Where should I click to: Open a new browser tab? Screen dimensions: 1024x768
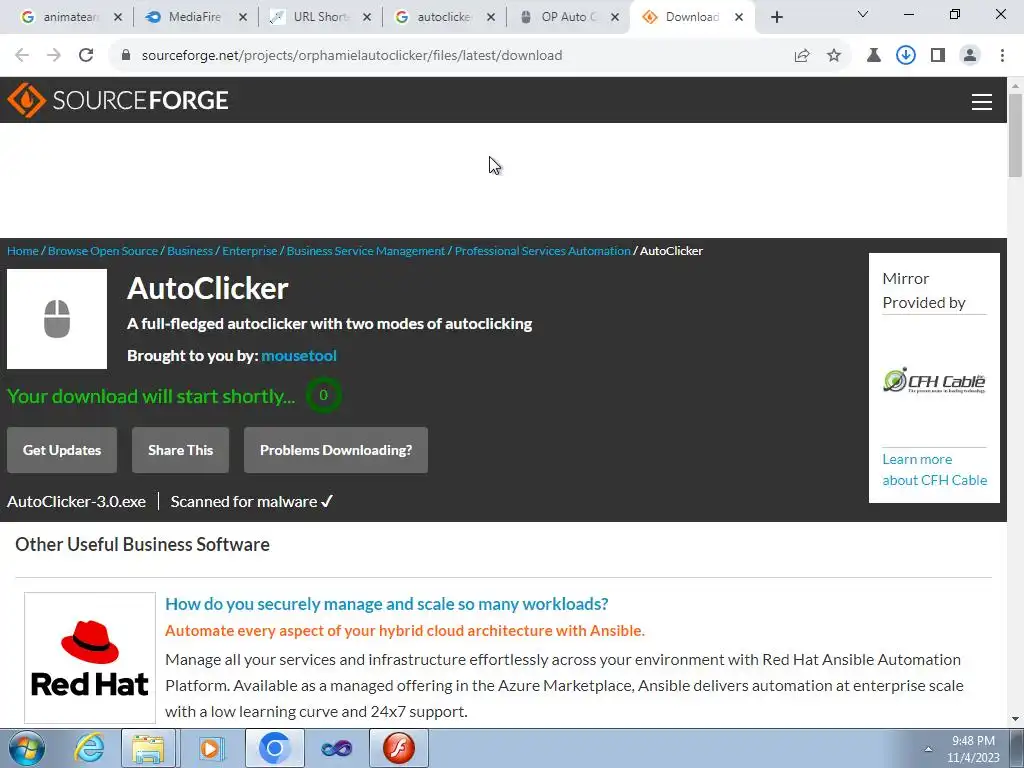pyautogui.click(x=776, y=18)
